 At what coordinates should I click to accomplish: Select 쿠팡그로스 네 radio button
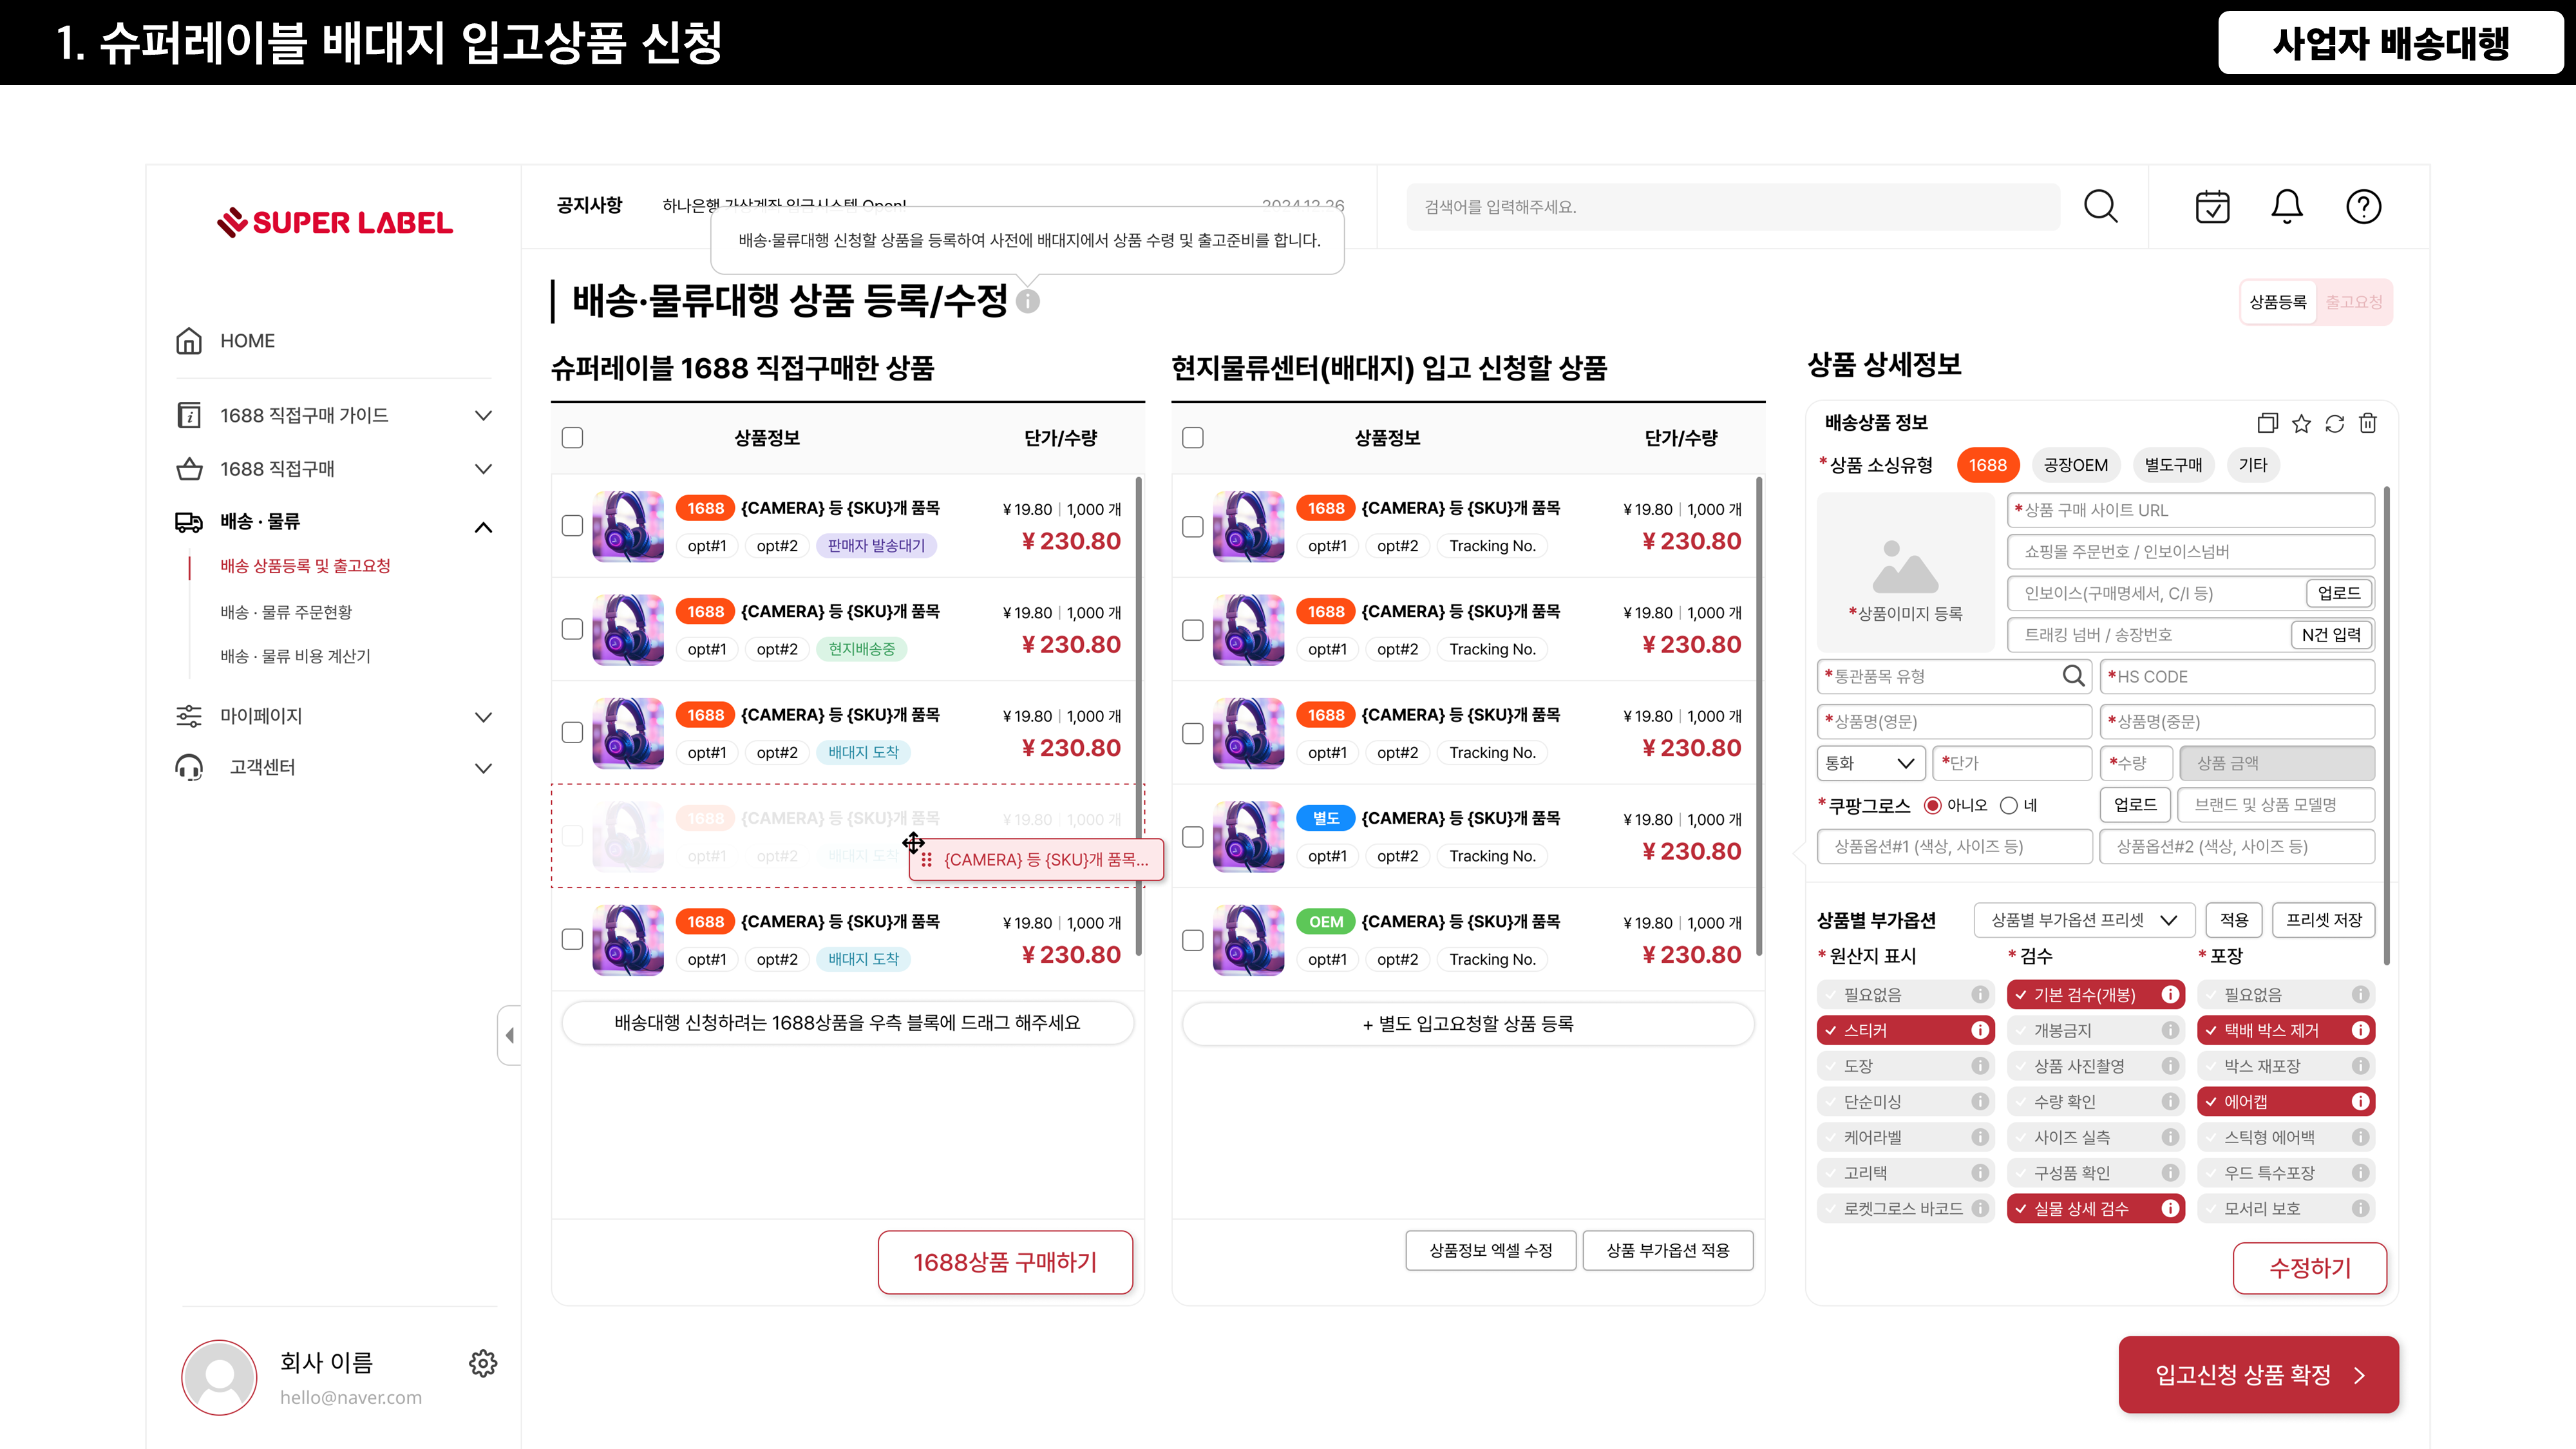click(2008, 805)
